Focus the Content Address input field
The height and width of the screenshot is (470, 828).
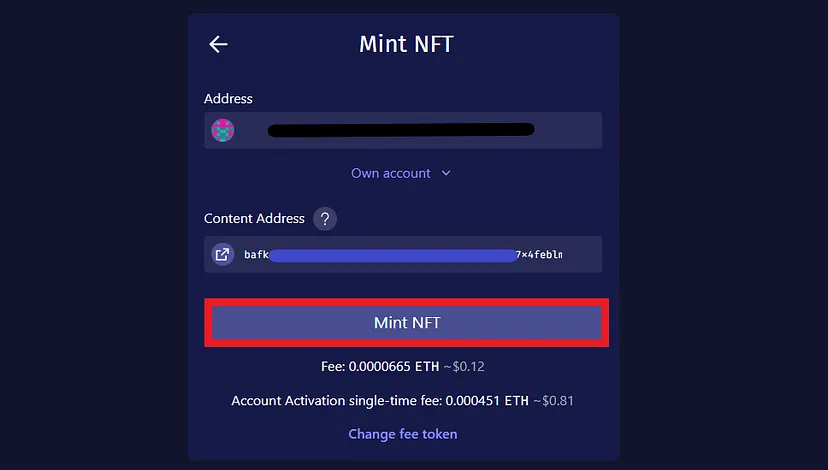point(403,255)
